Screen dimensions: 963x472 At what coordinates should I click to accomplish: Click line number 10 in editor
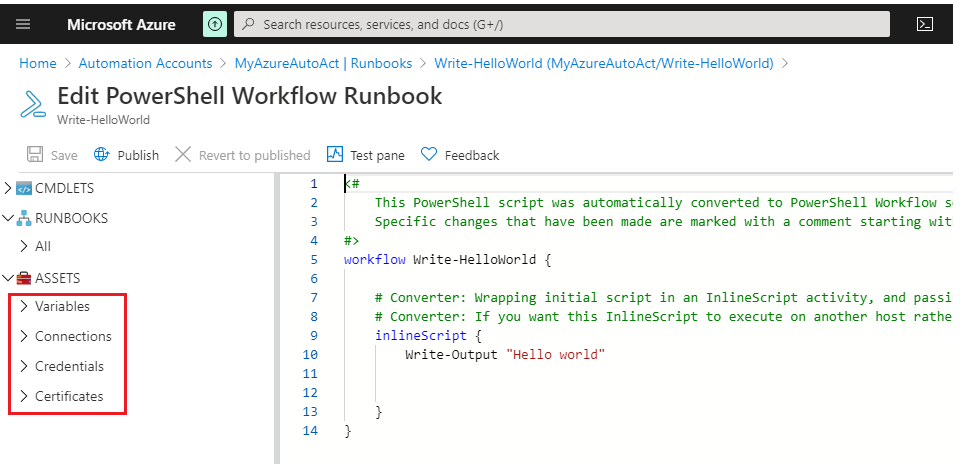(310, 355)
